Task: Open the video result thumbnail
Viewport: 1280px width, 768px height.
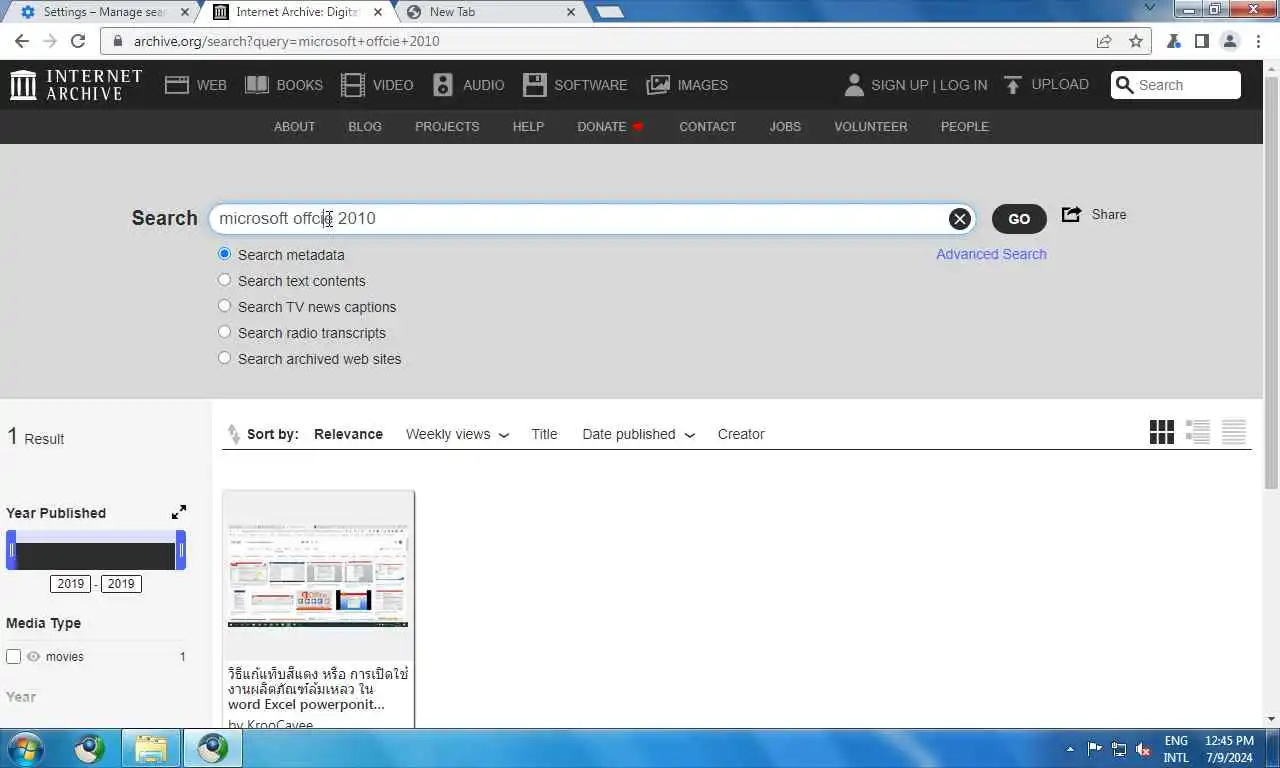Action: tap(318, 575)
